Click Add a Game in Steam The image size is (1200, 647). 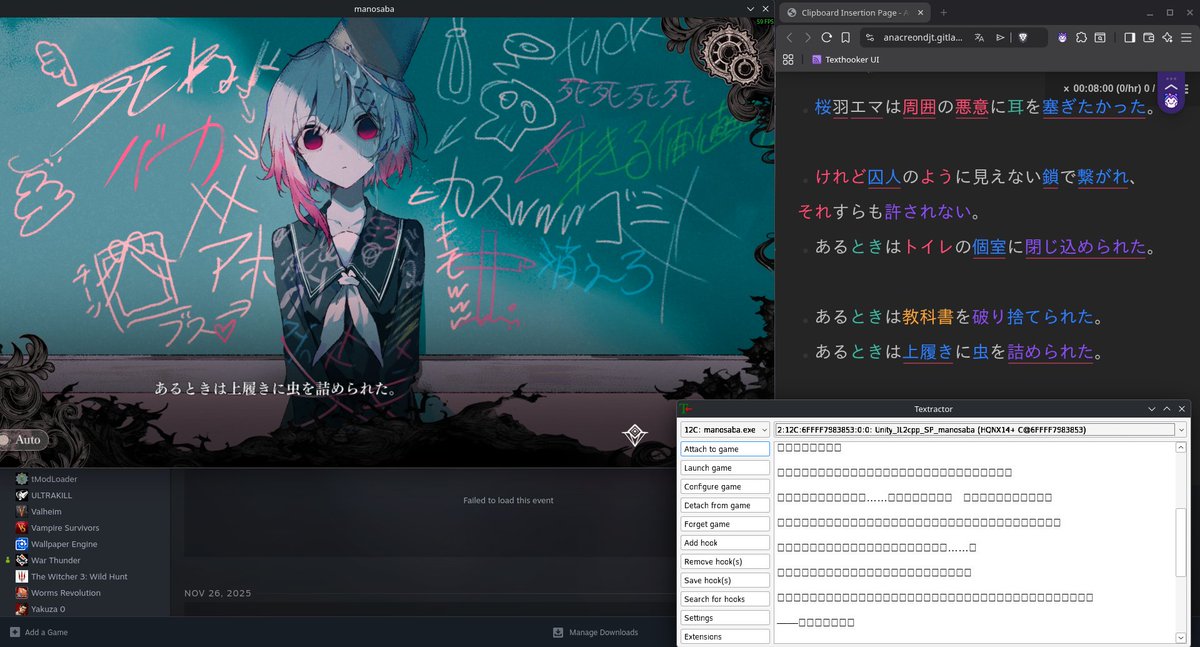pyautogui.click(x=39, y=632)
